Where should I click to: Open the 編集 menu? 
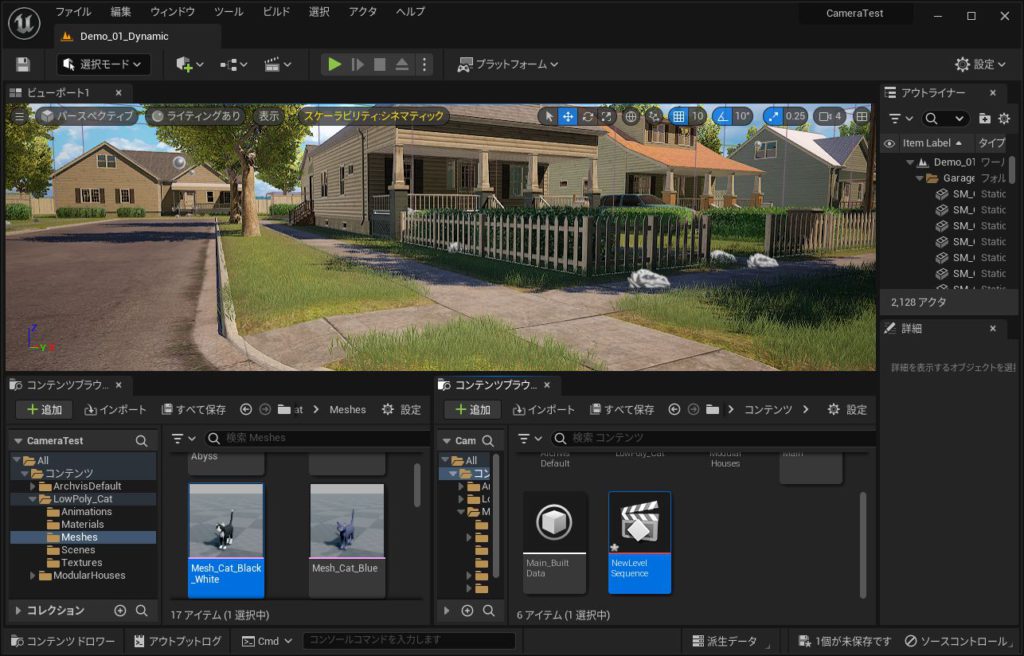click(x=121, y=12)
